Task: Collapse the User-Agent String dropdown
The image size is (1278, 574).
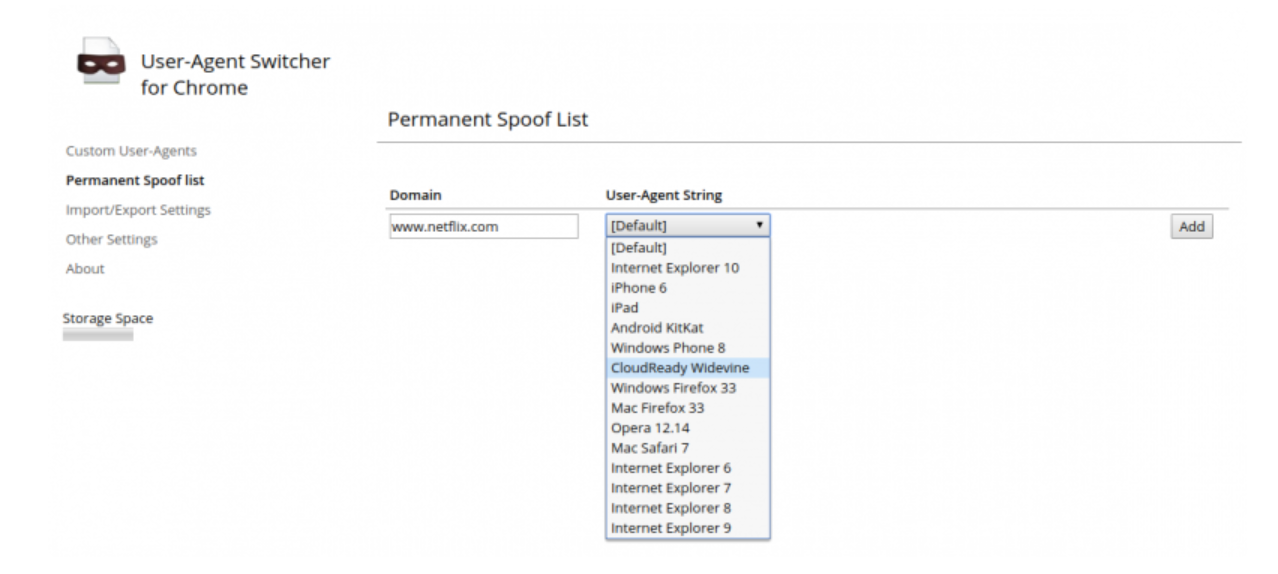Action: tap(688, 226)
